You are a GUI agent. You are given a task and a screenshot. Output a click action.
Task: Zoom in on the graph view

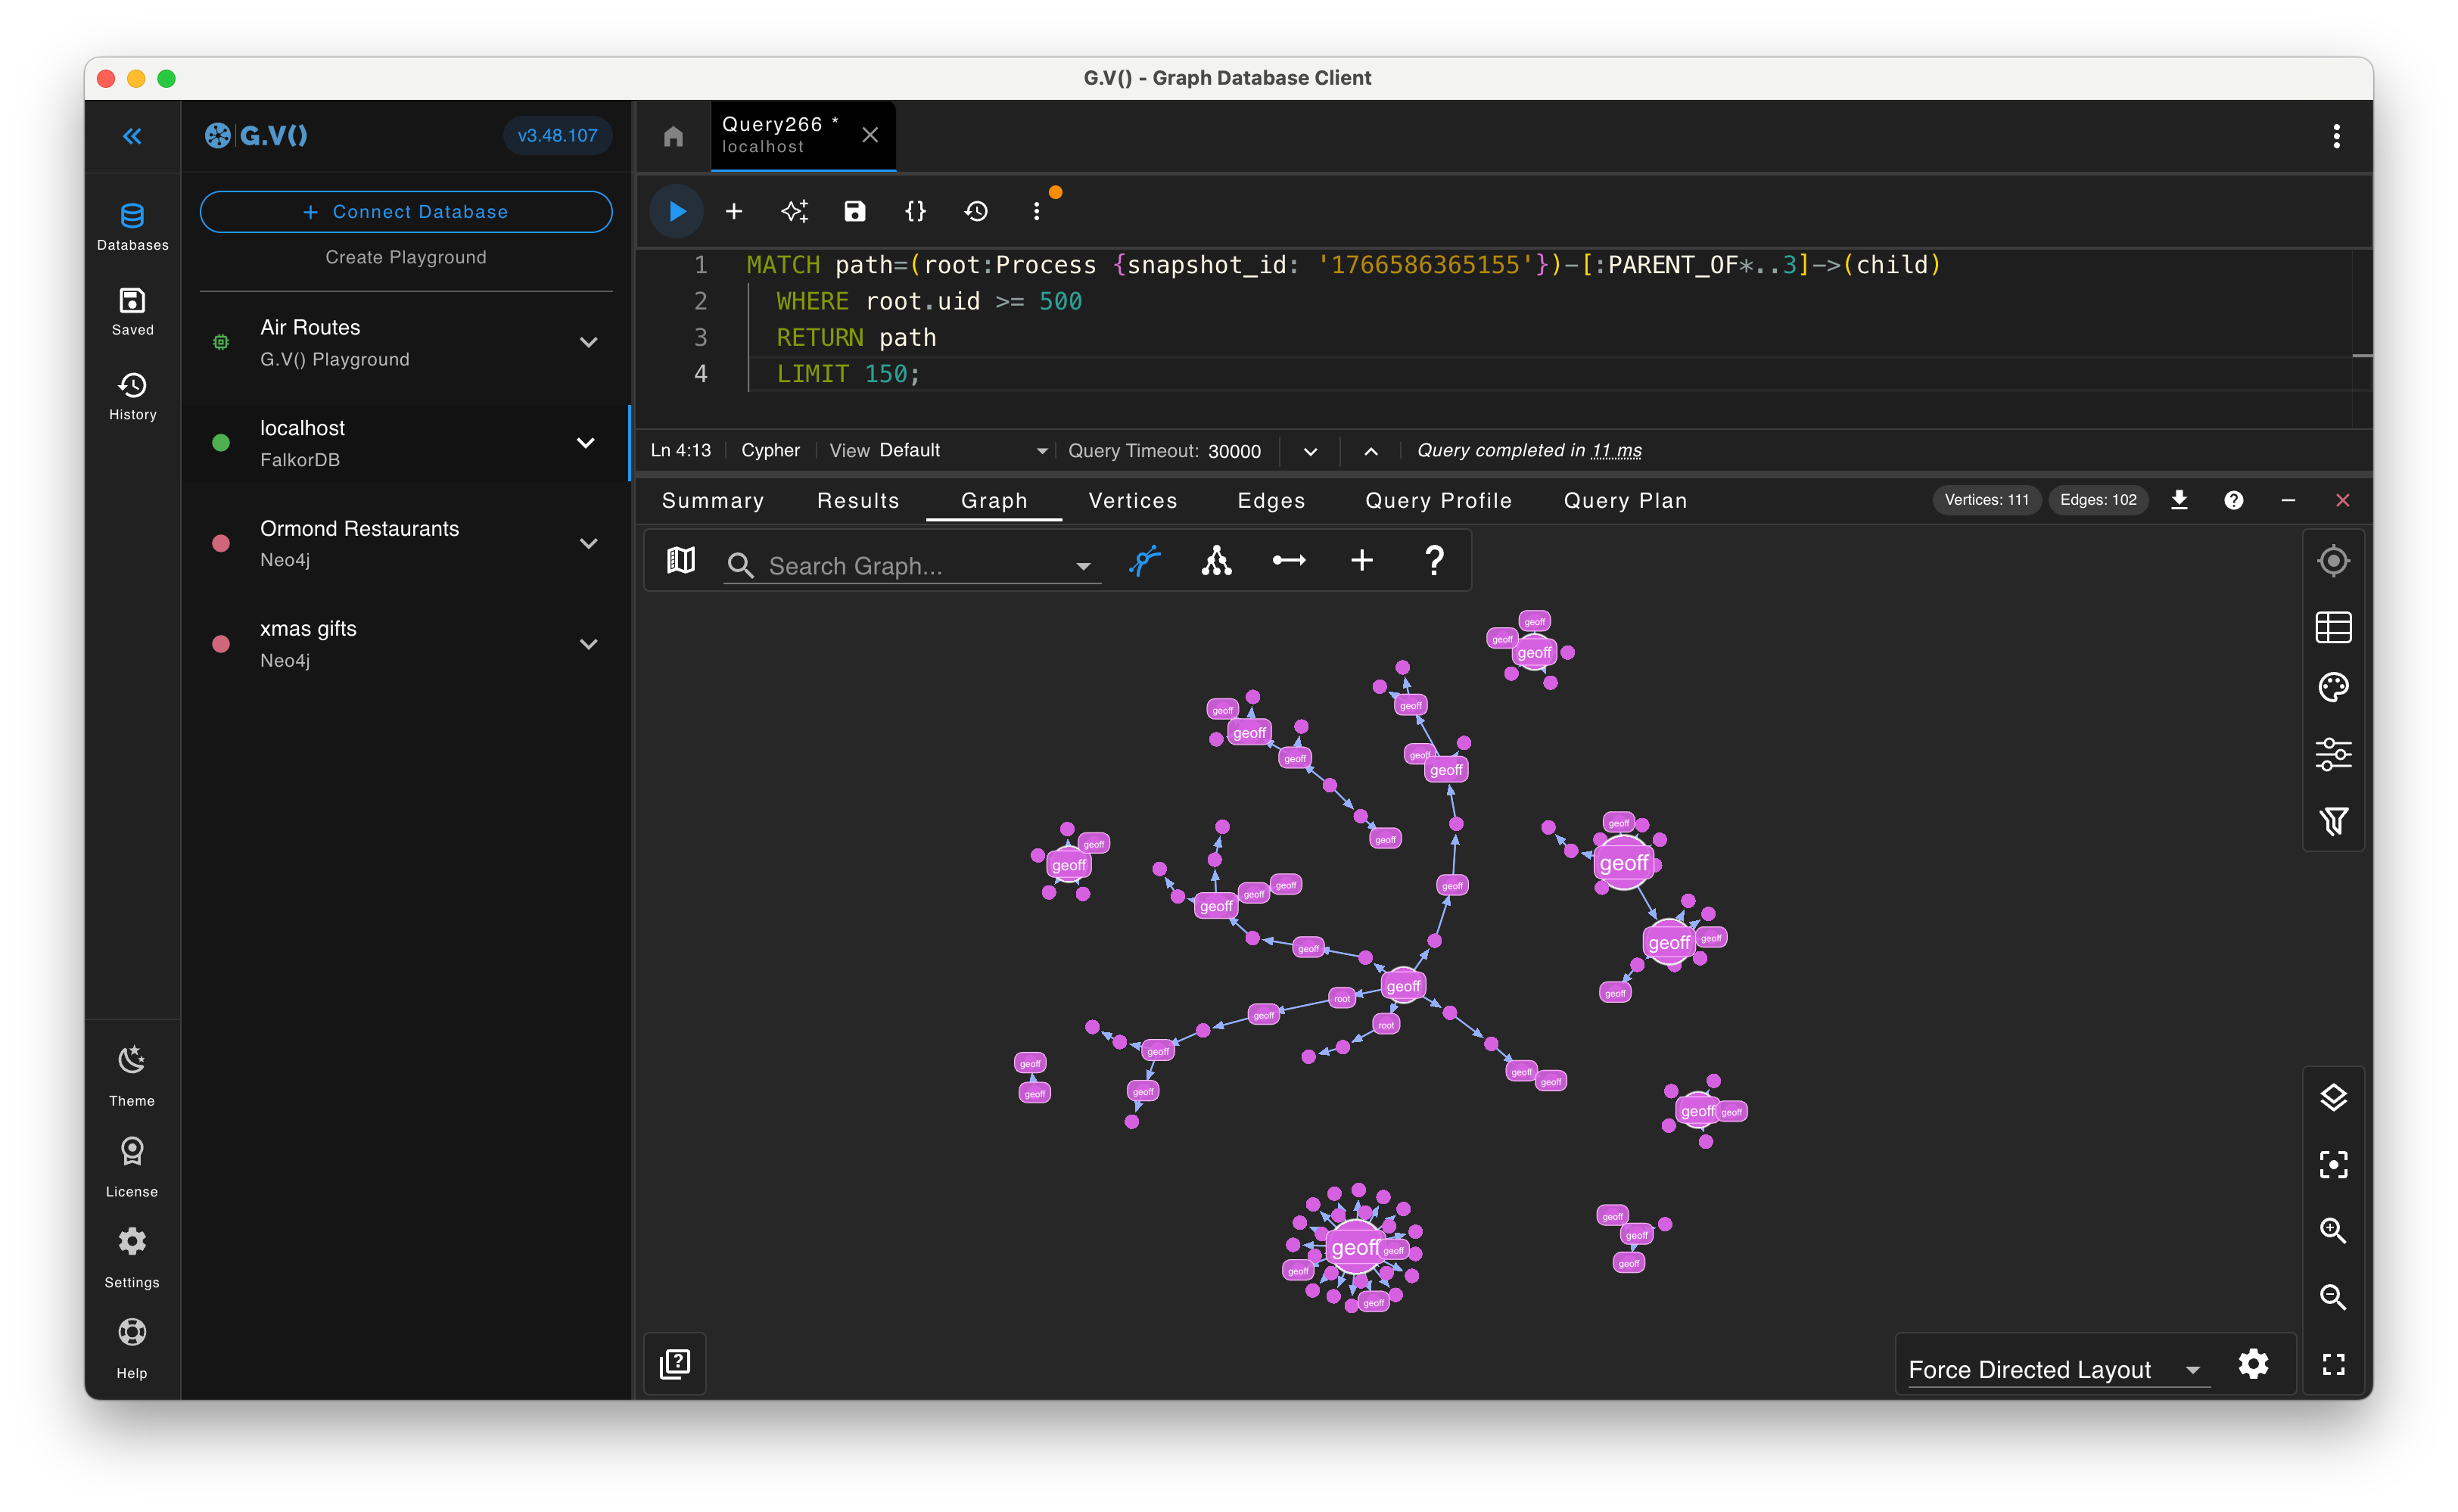click(x=2334, y=1231)
